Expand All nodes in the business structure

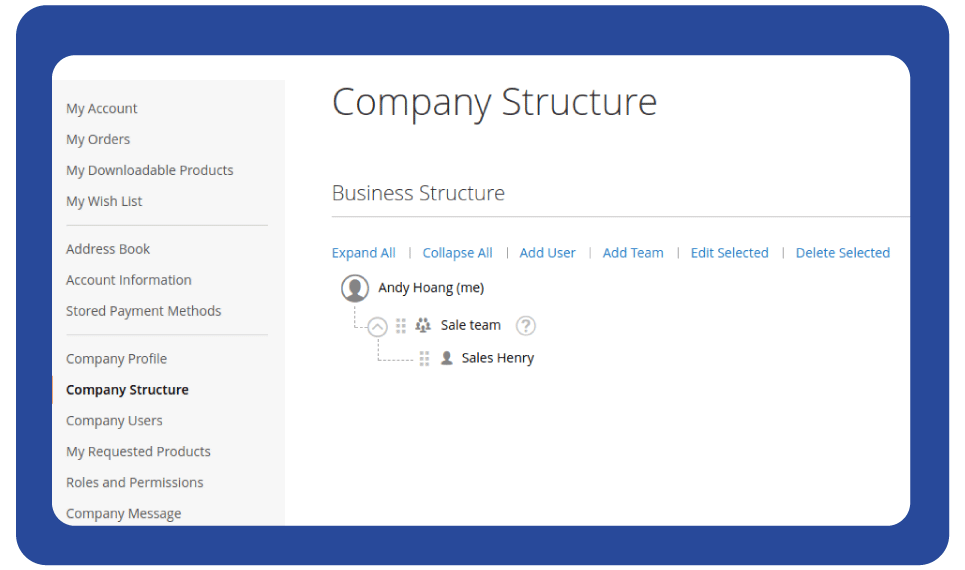(x=363, y=253)
